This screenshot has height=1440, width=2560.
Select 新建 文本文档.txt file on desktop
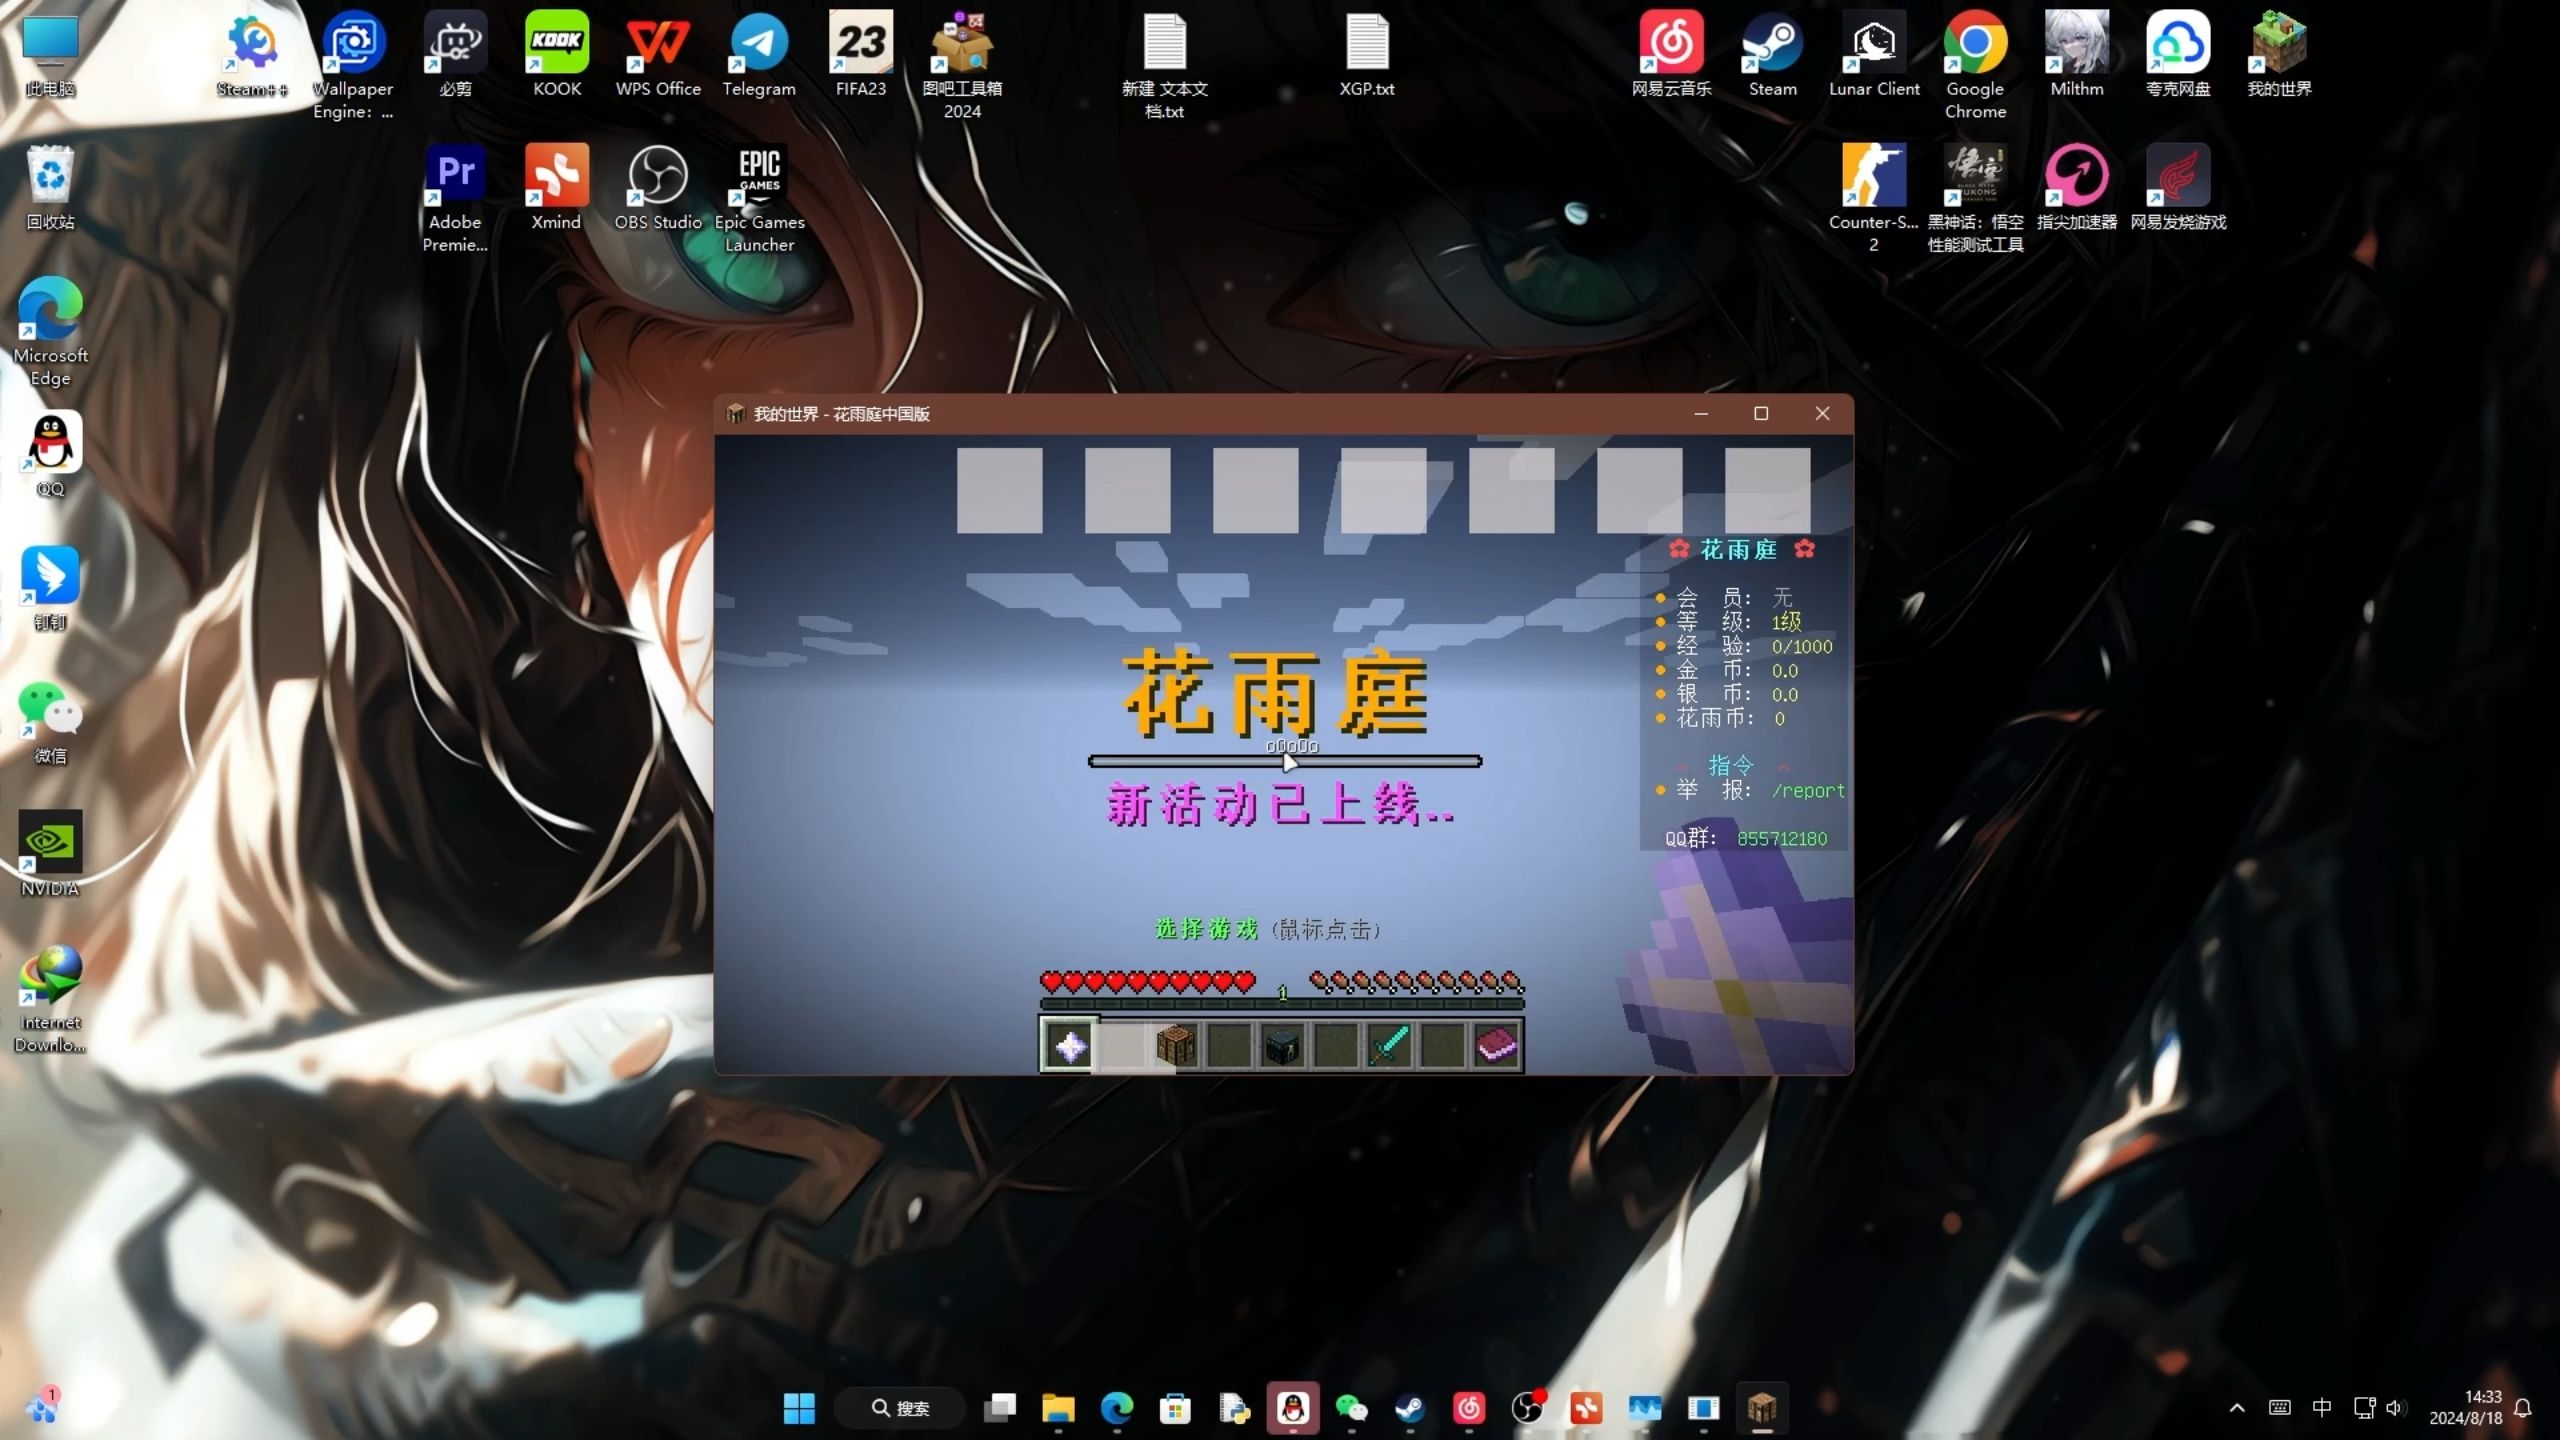point(1165,66)
